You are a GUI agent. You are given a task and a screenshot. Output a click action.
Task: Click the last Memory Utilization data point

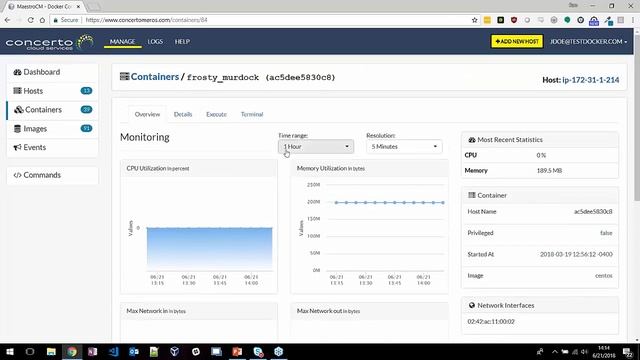click(x=443, y=202)
